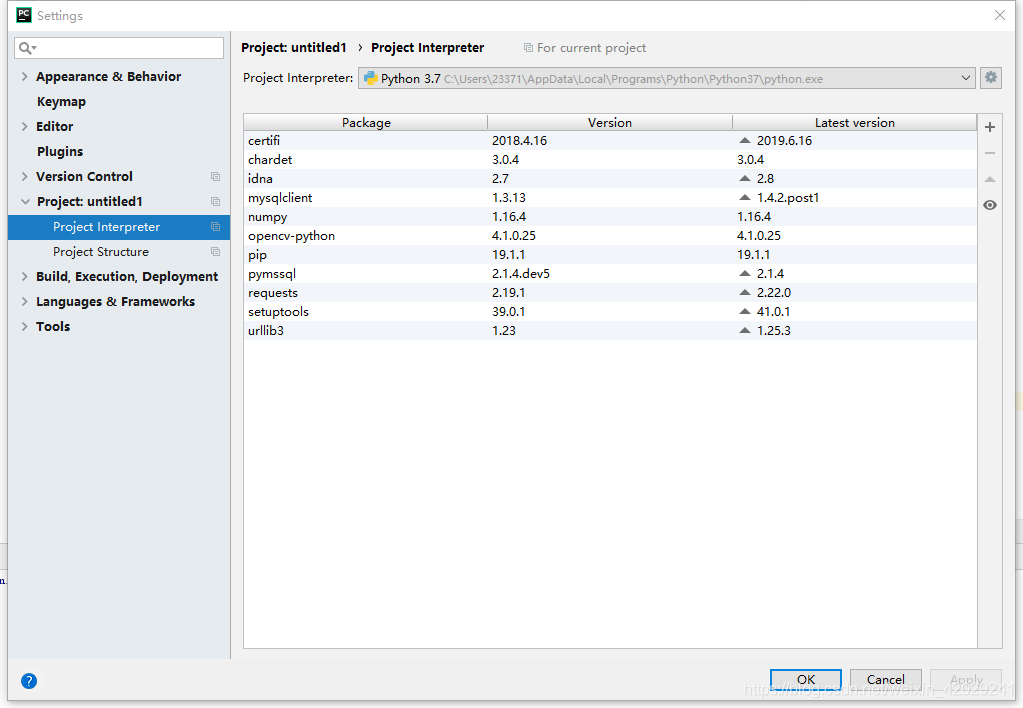Viewport: 1023px width, 708px height.
Task: Select the mysqlclient package row
Action: 610,197
